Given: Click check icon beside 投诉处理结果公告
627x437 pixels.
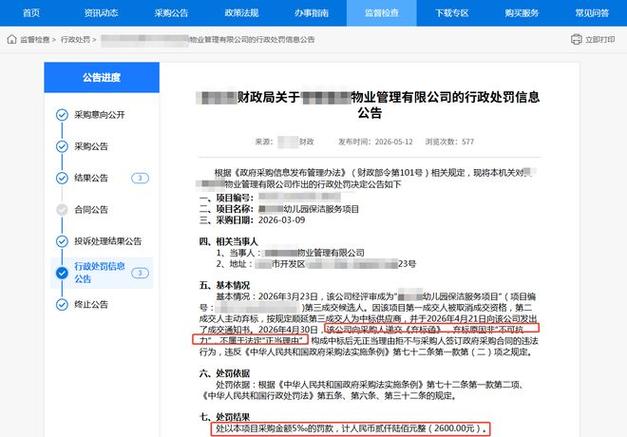Looking at the screenshot, I should point(62,241).
